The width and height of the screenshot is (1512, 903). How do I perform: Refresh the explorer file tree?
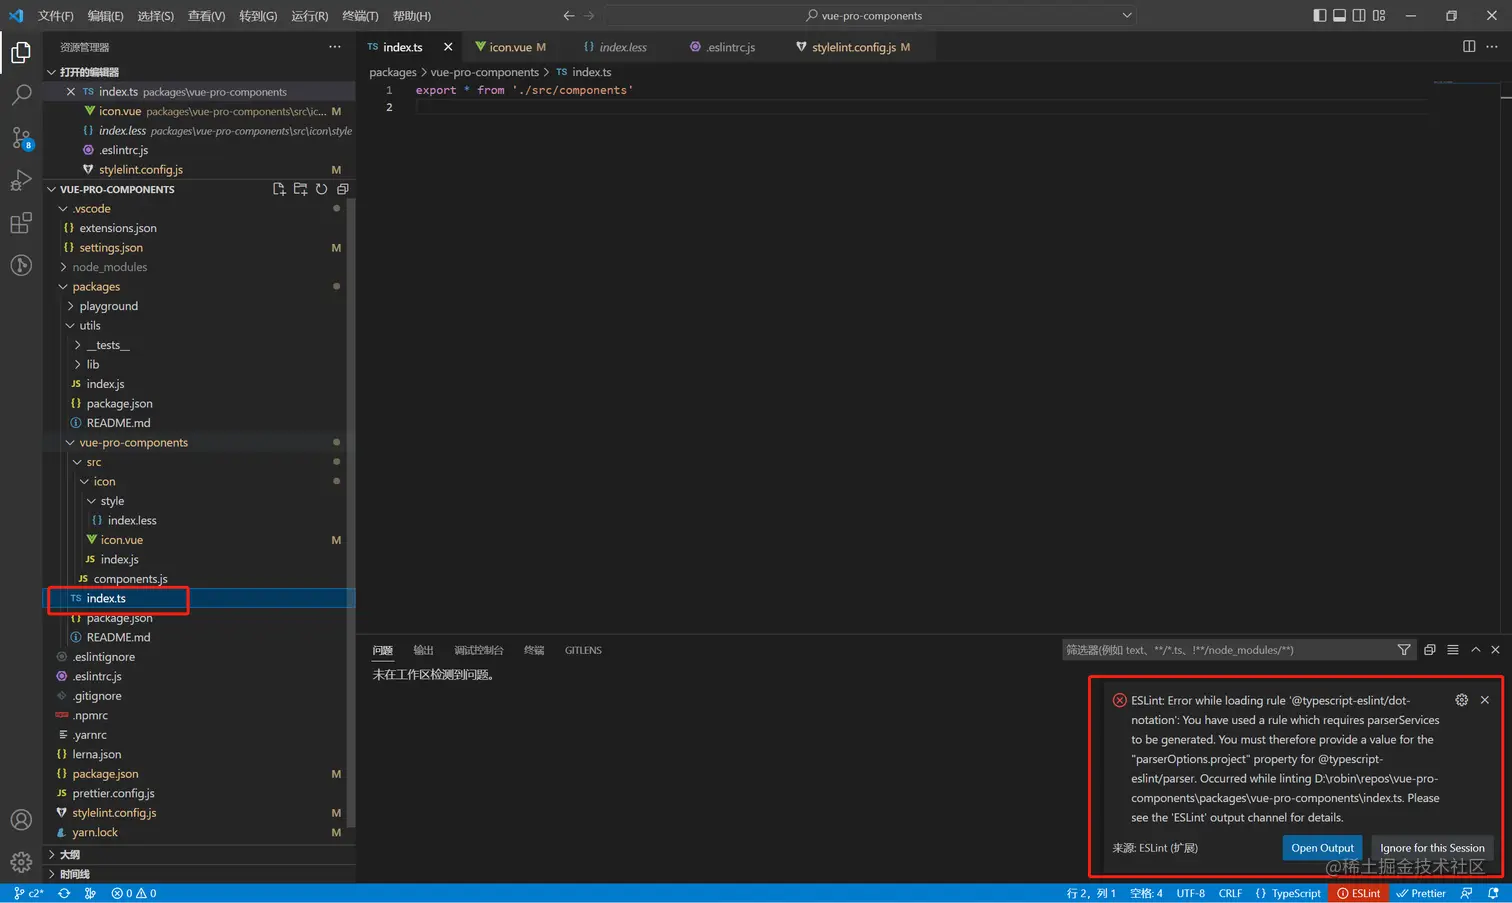point(321,189)
